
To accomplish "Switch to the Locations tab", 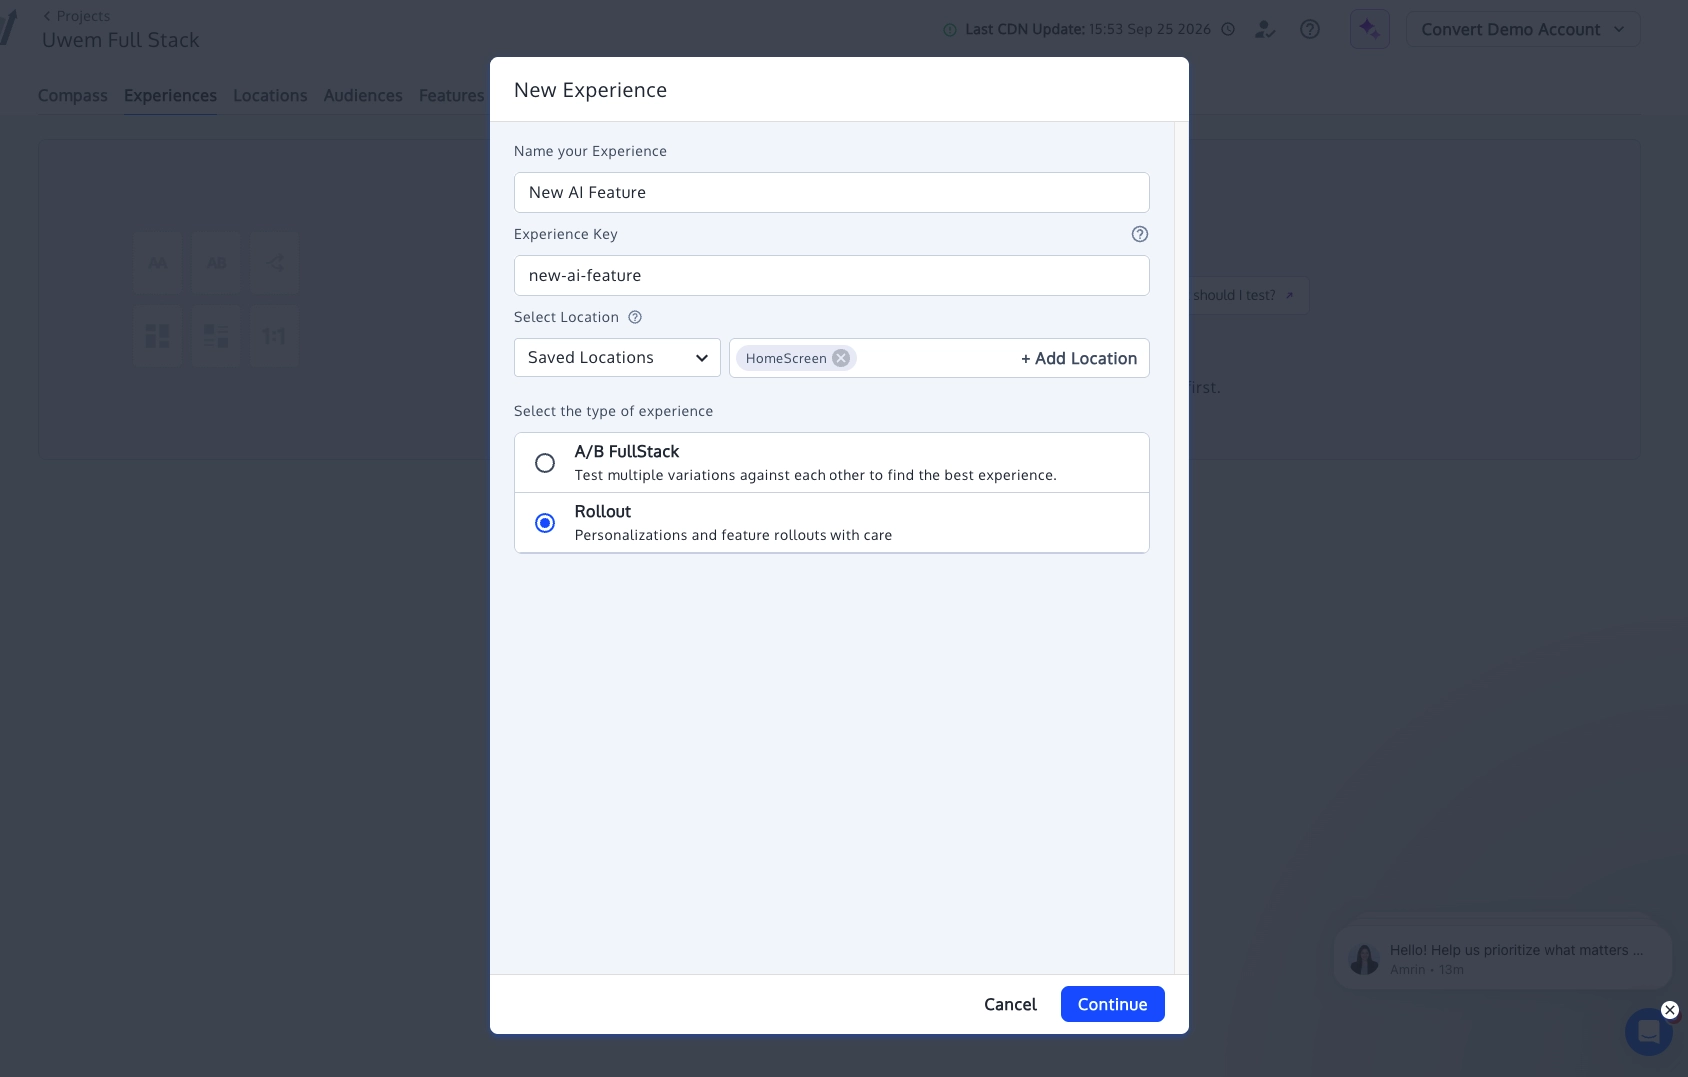I will (x=270, y=96).
